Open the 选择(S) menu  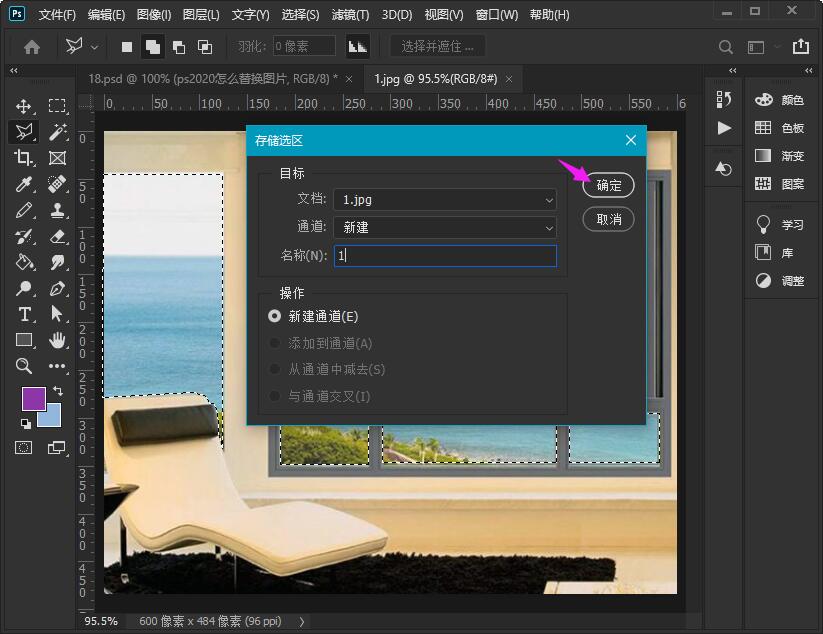click(x=300, y=15)
